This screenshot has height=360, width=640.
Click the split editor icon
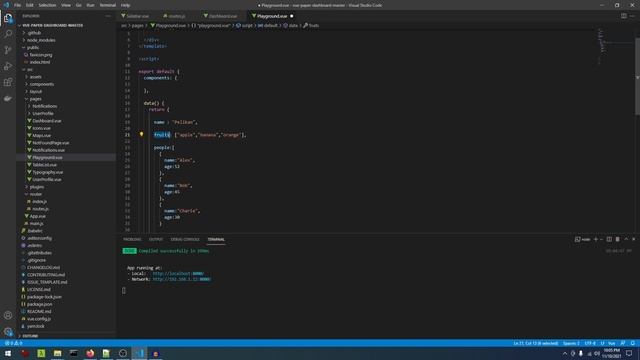tap(624, 16)
